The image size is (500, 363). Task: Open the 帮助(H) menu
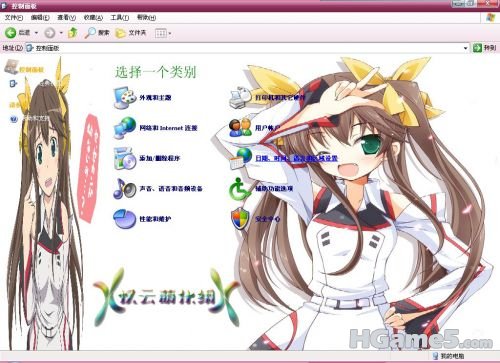coord(146,17)
